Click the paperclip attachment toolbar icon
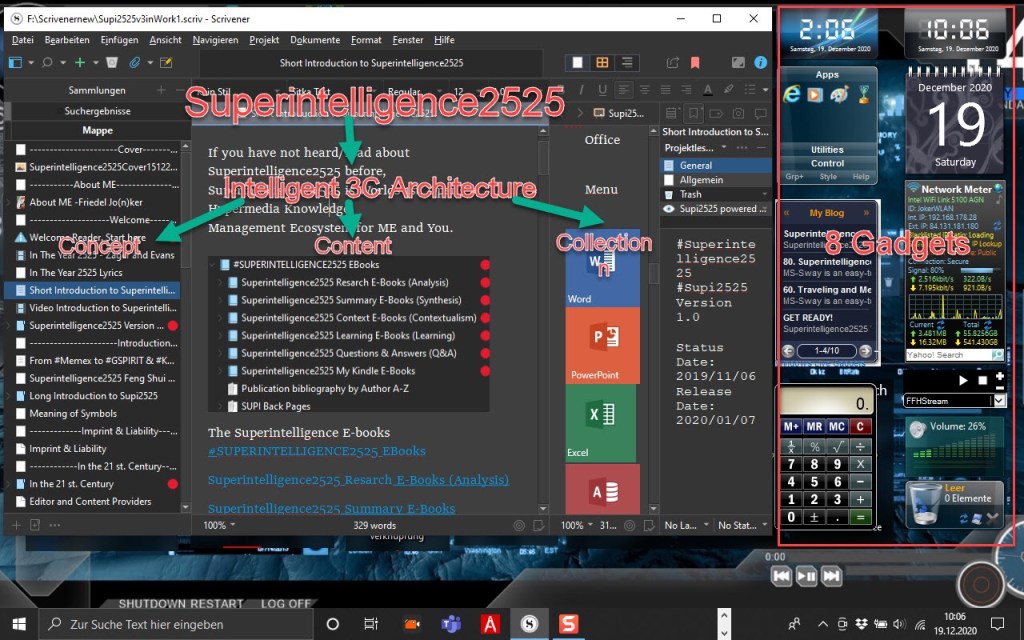Viewport: 1024px width, 640px height. (135, 63)
